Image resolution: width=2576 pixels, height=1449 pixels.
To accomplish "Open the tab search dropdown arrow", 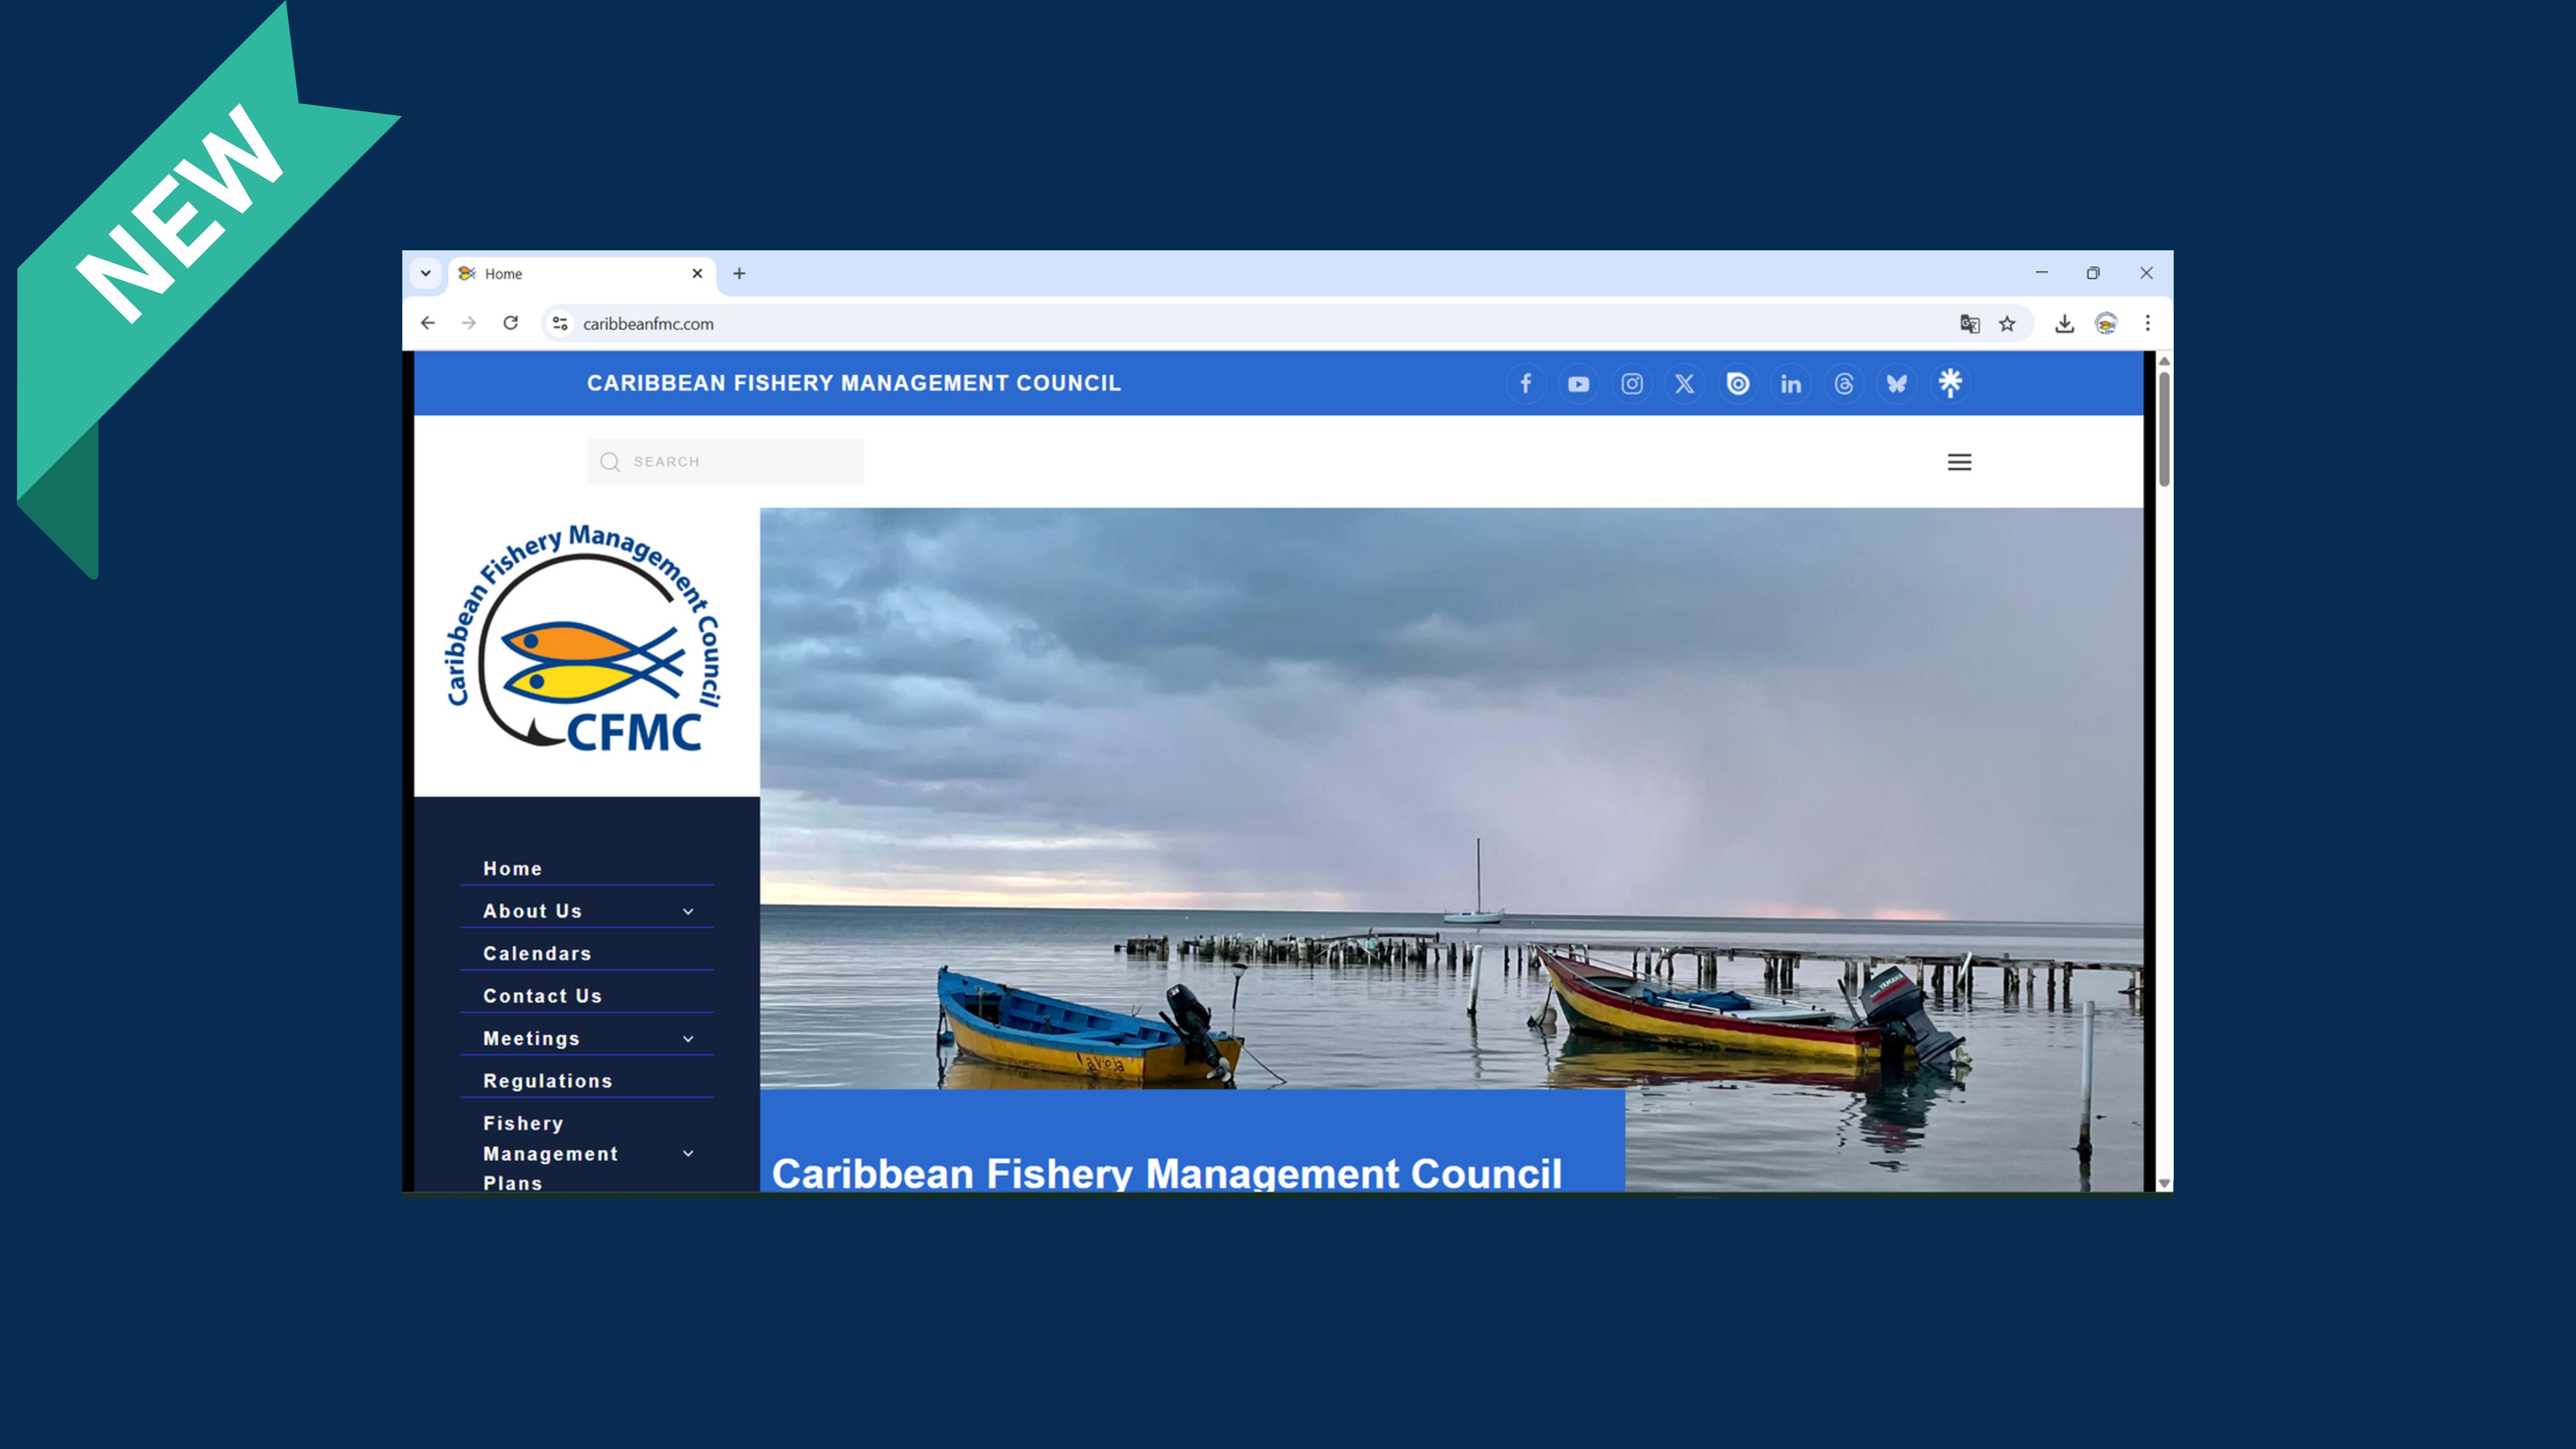I will [x=426, y=273].
